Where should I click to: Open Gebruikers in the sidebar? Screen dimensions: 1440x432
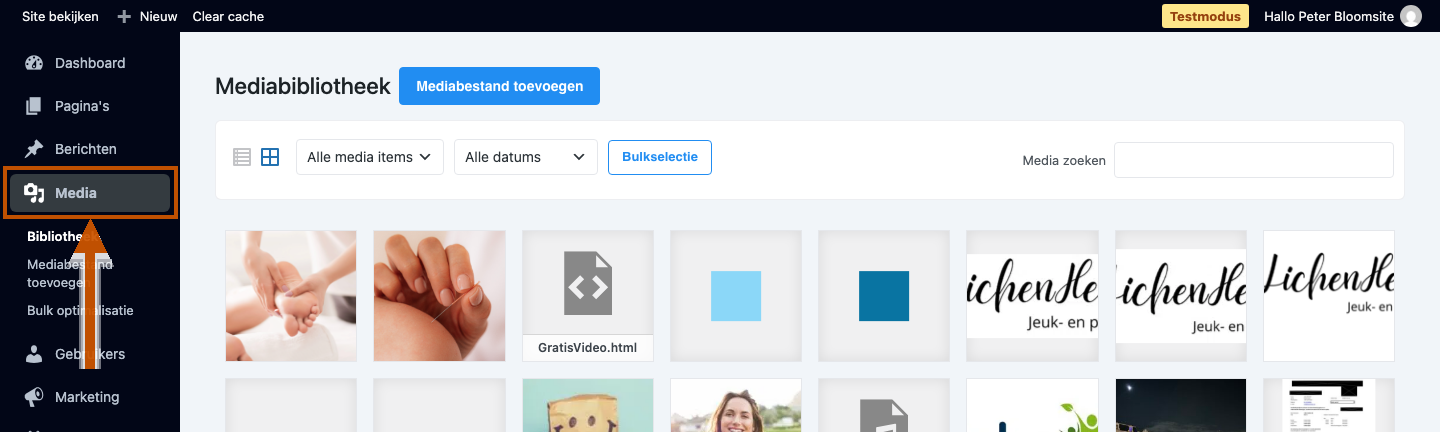pos(90,354)
